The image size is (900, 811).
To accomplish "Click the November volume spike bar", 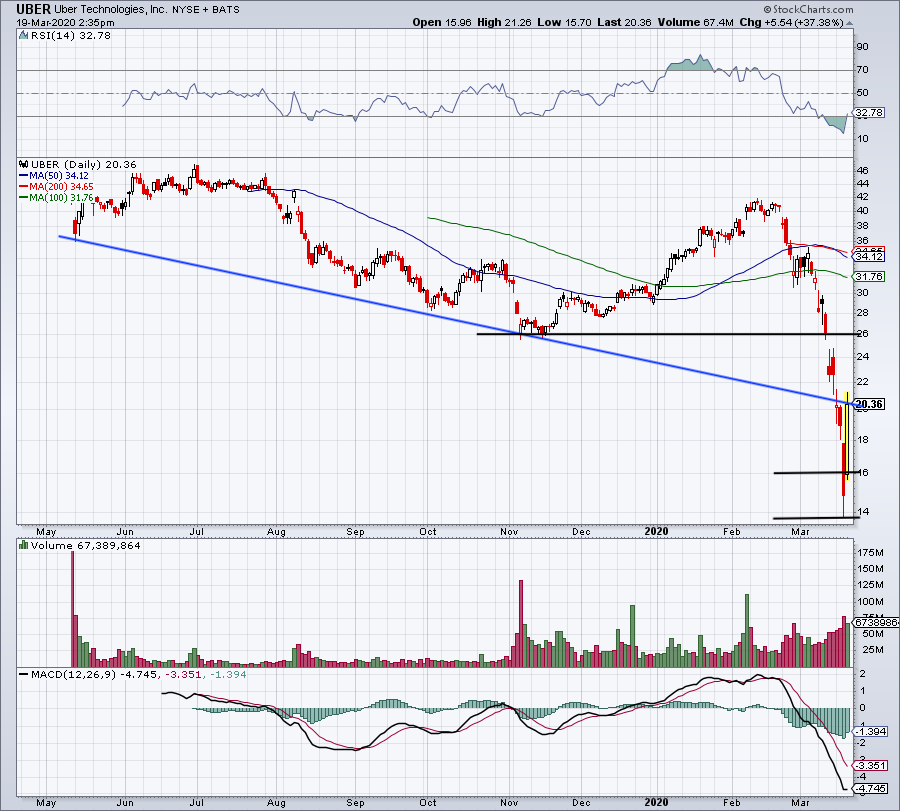I will [x=521, y=623].
